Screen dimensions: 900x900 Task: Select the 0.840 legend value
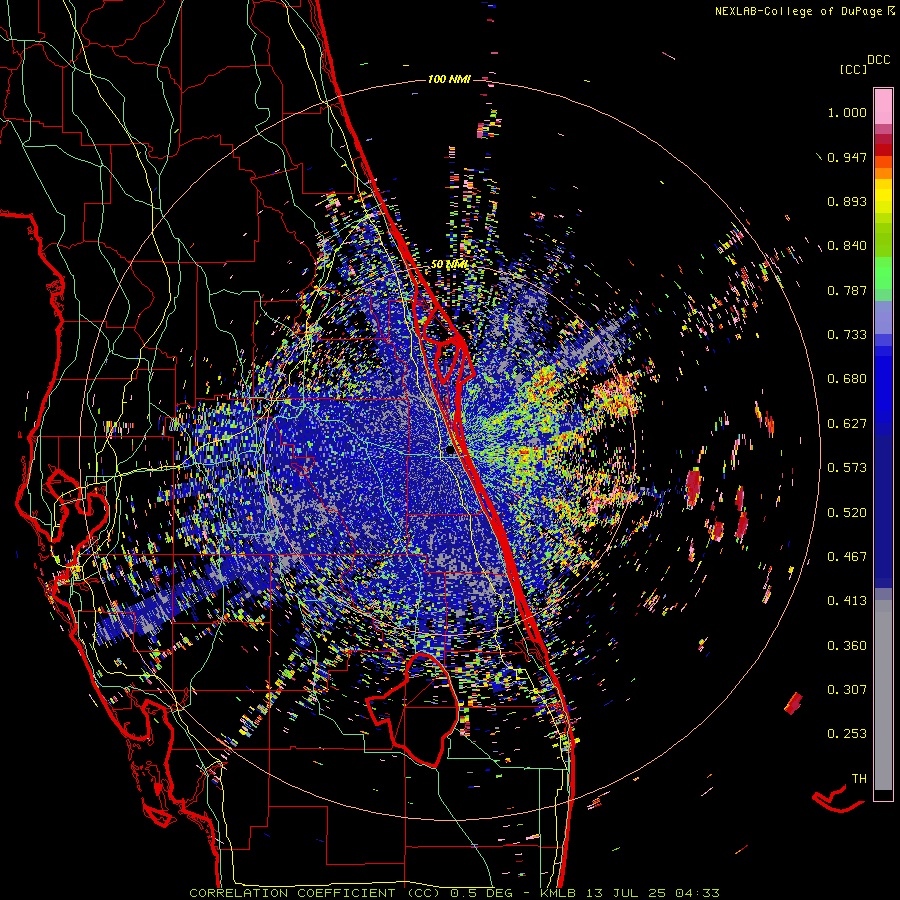click(847, 246)
